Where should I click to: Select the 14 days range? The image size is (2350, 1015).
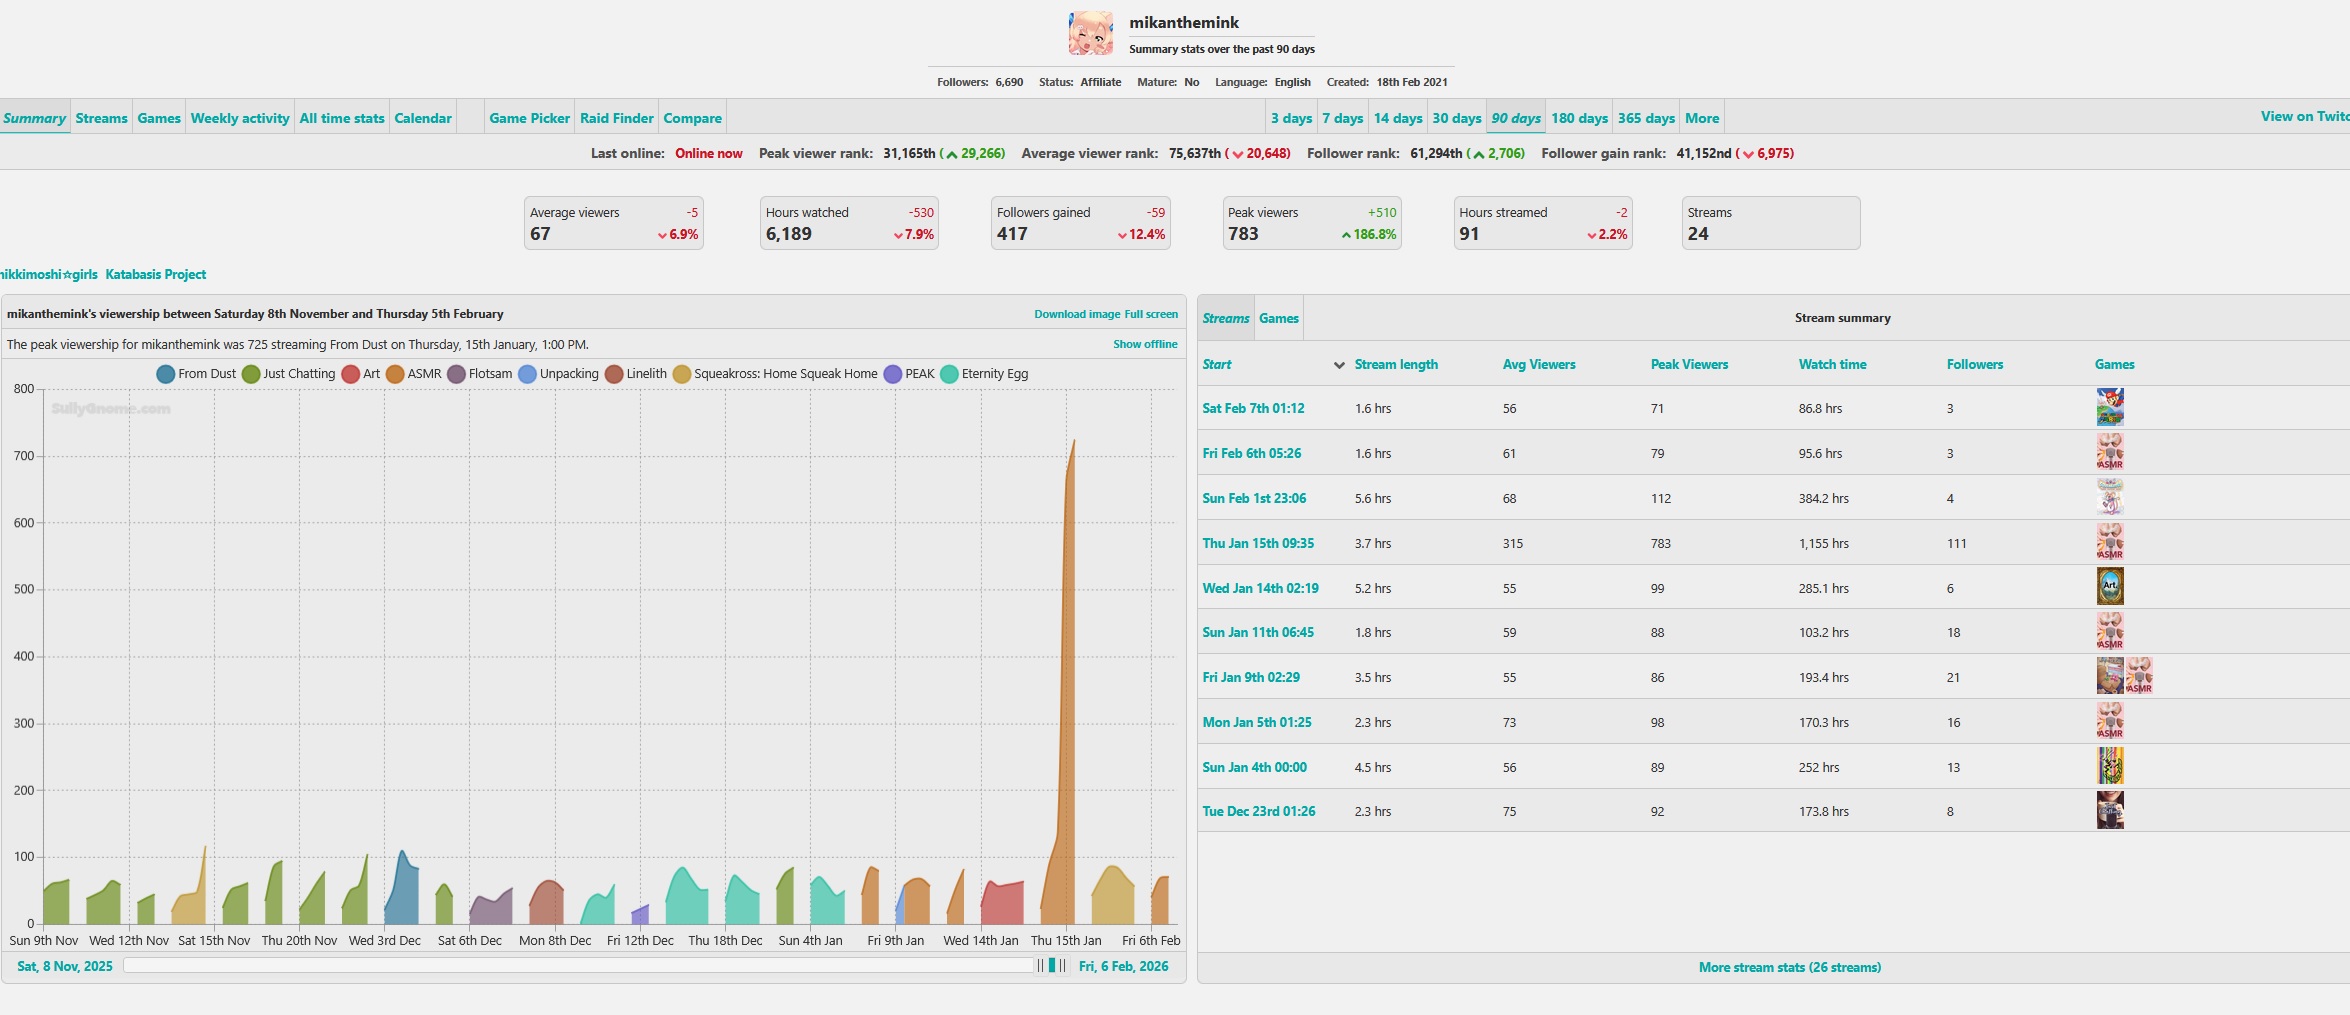1398,118
